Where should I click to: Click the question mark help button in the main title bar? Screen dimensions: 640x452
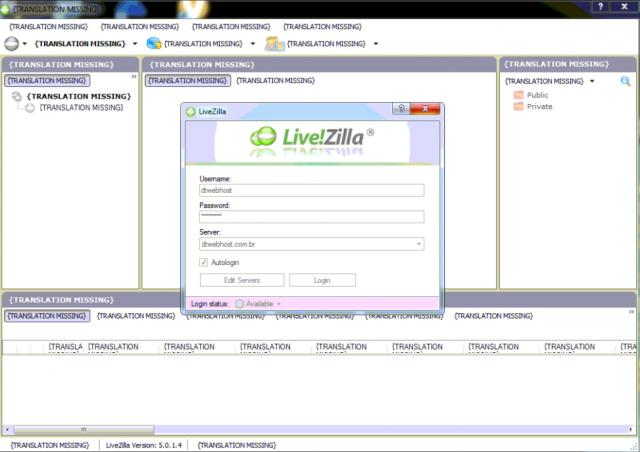(600, 6)
